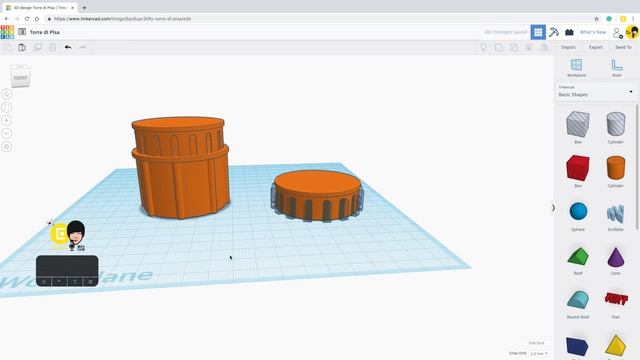Toggle show all hidden shapes icon
This screenshot has width=640, height=360.
coord(483,47)
